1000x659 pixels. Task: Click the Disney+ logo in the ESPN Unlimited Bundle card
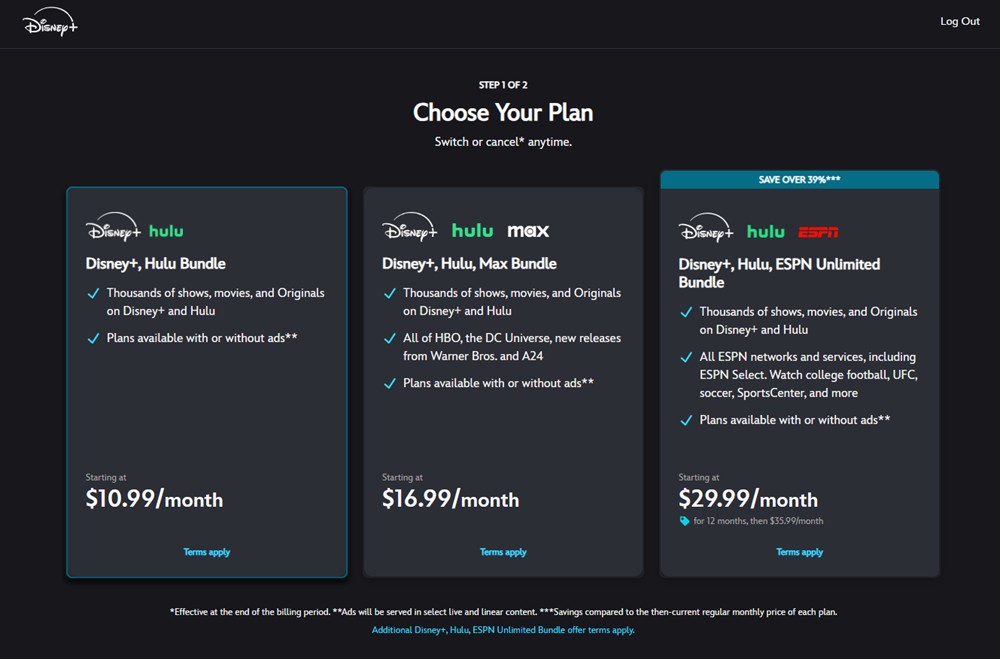coord(706,229)
